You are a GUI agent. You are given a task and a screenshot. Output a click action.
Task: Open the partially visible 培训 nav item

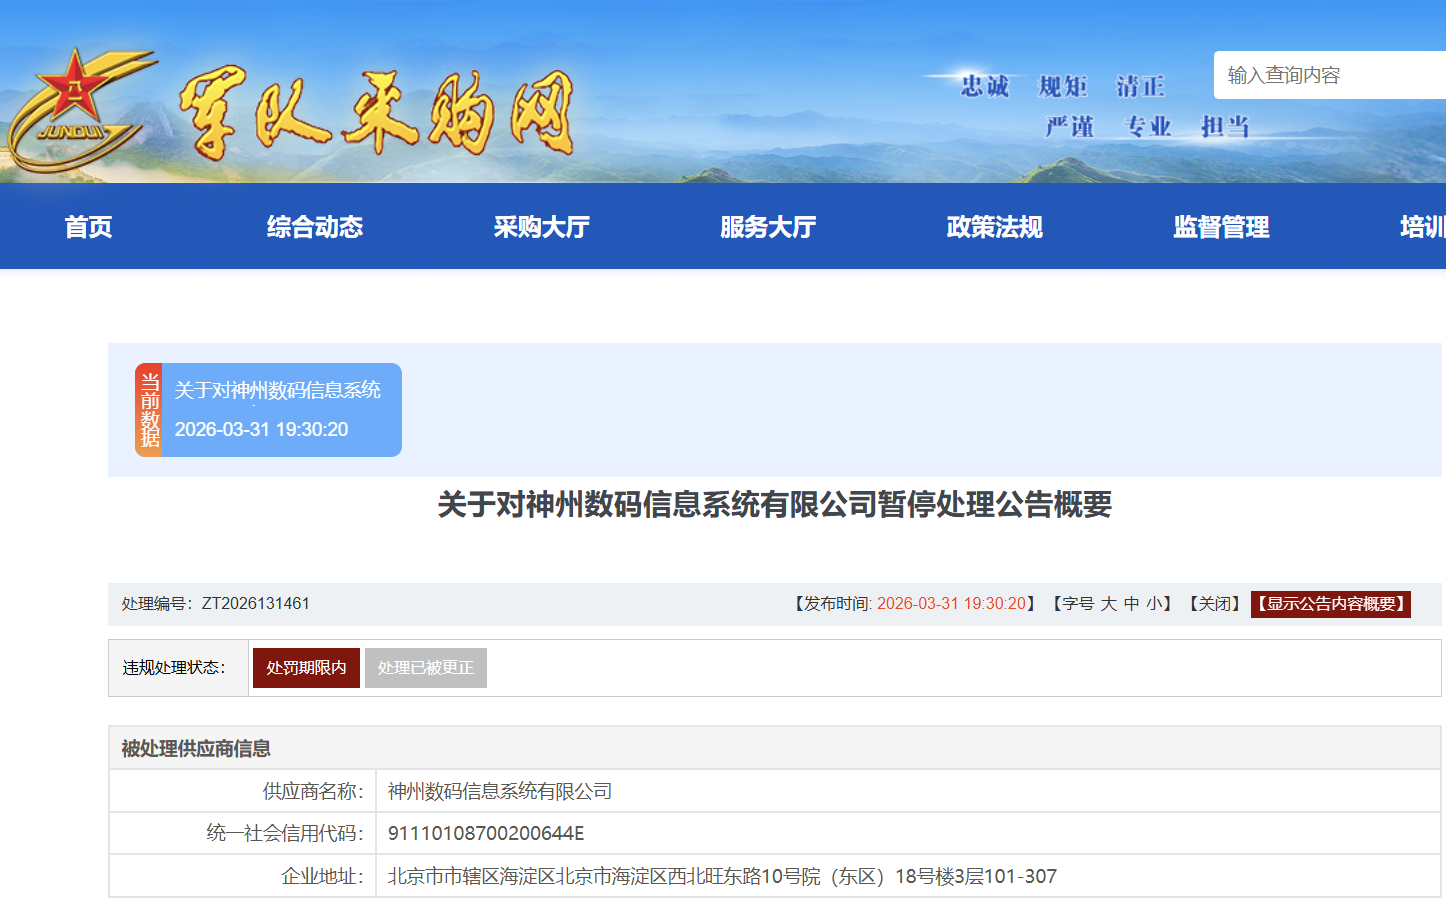click(x=1422, y=227)
